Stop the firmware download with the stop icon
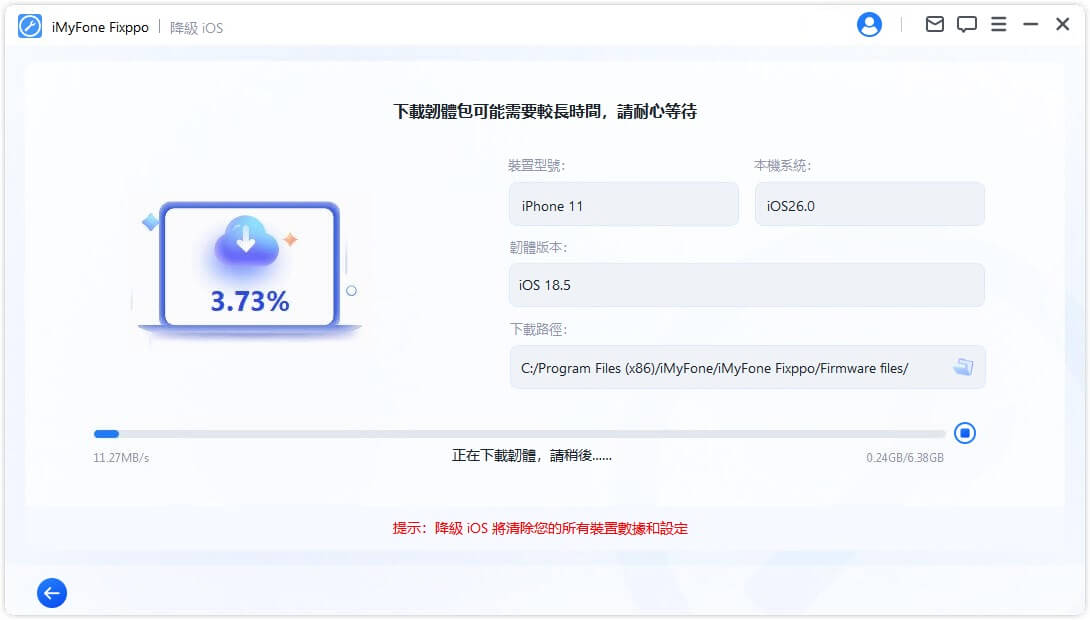The height and width of the screenshot is (620, 1090). click(965, 433)
